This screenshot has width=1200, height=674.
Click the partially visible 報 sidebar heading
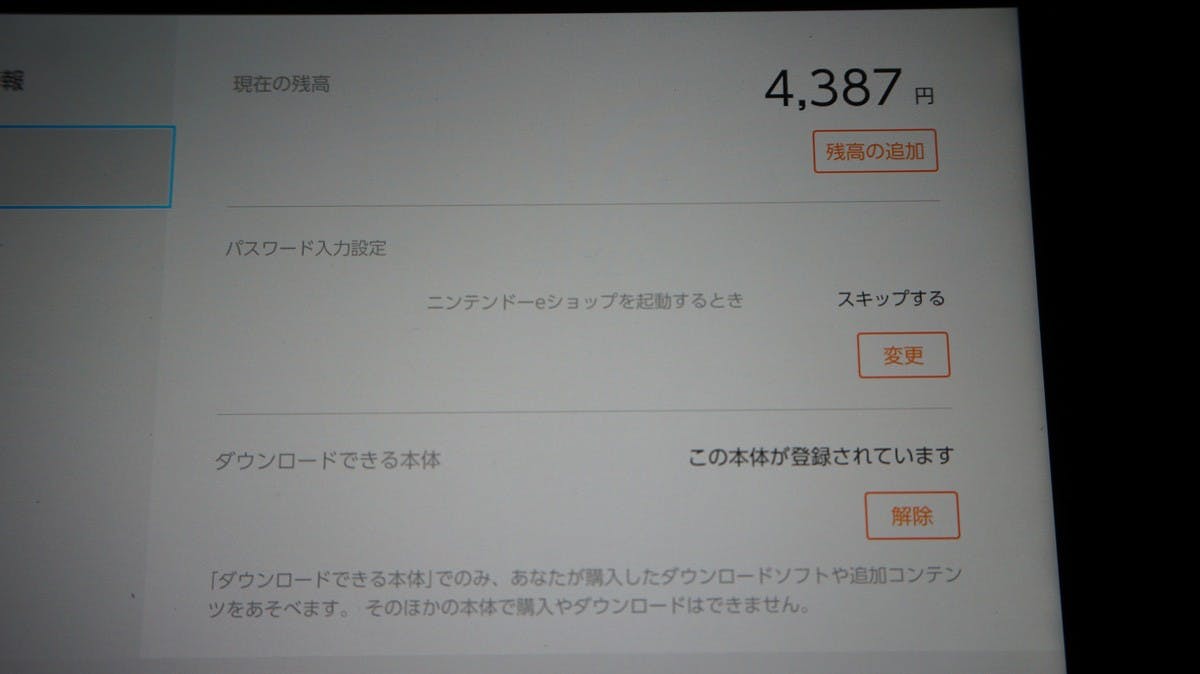(x=10, y=81)
